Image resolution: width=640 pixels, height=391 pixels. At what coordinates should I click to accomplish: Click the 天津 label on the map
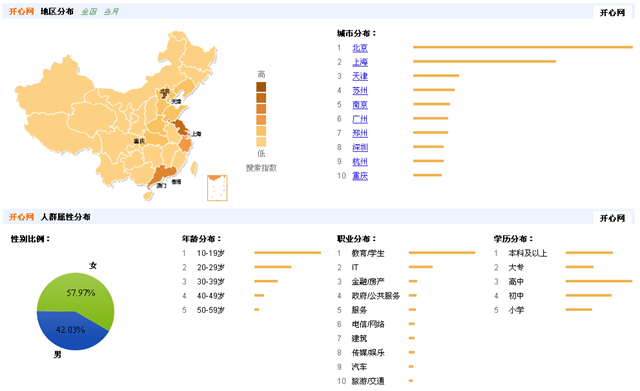tap(176, 101)
